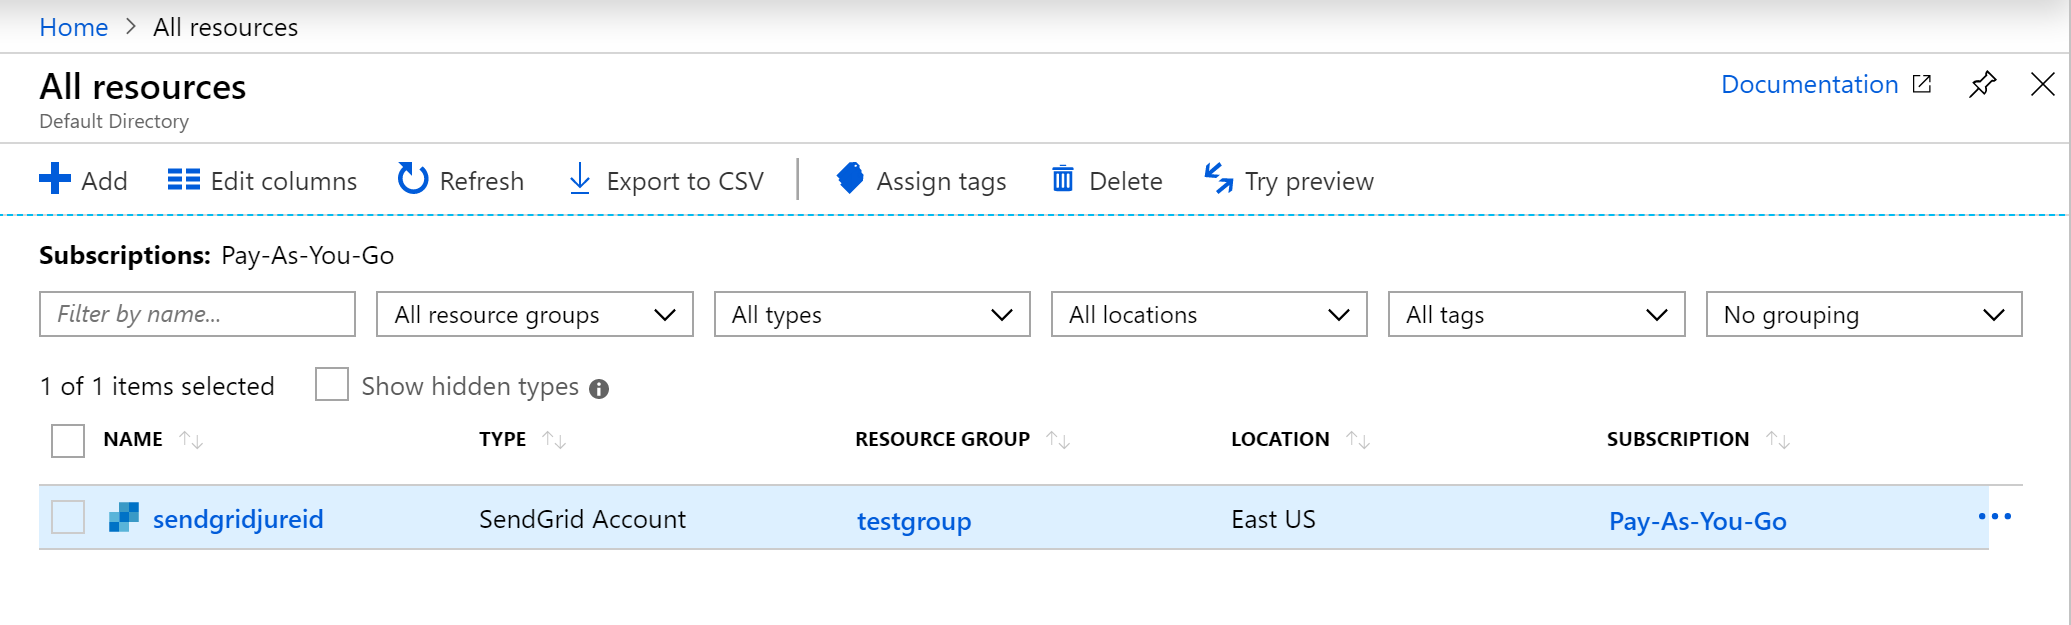Toggle the checkbox for the sendgridjureid row
2071x625 pixels.
pyautogui.click(x=68, y=517)
